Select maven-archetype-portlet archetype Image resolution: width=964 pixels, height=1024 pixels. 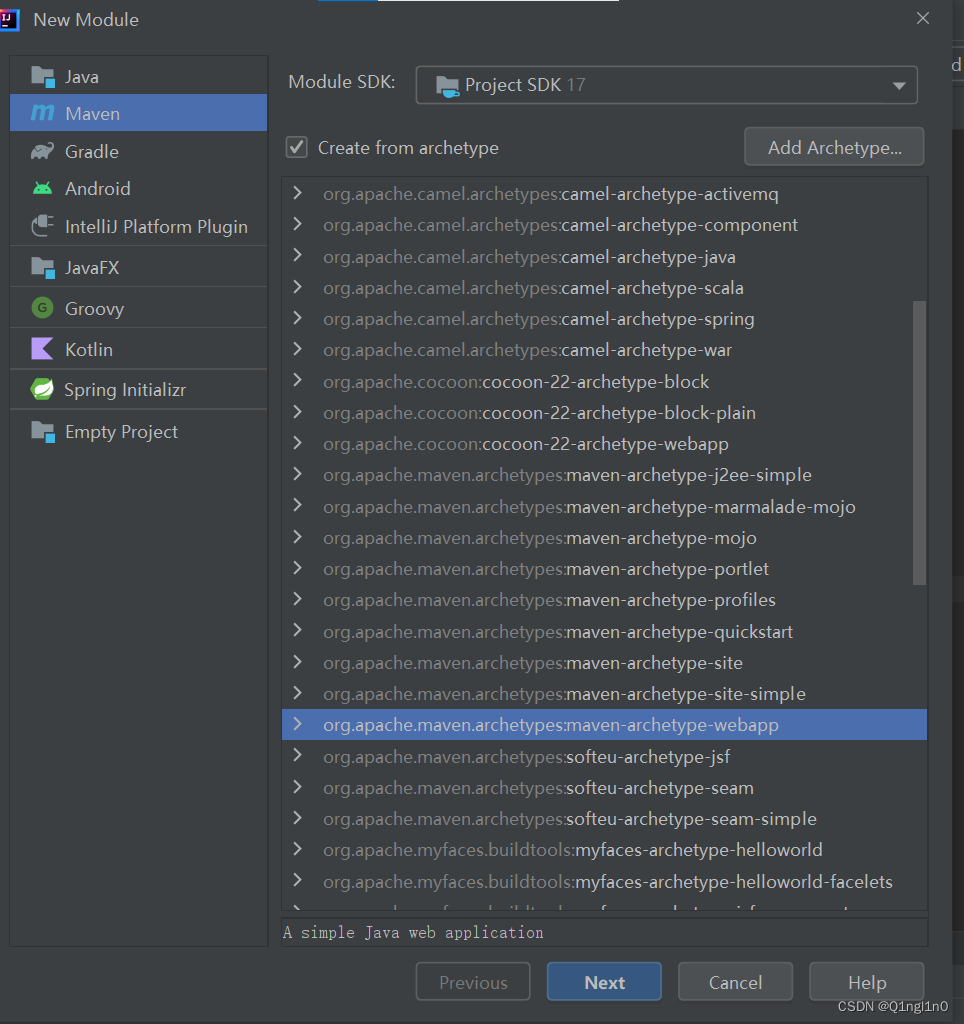(604, 569)
